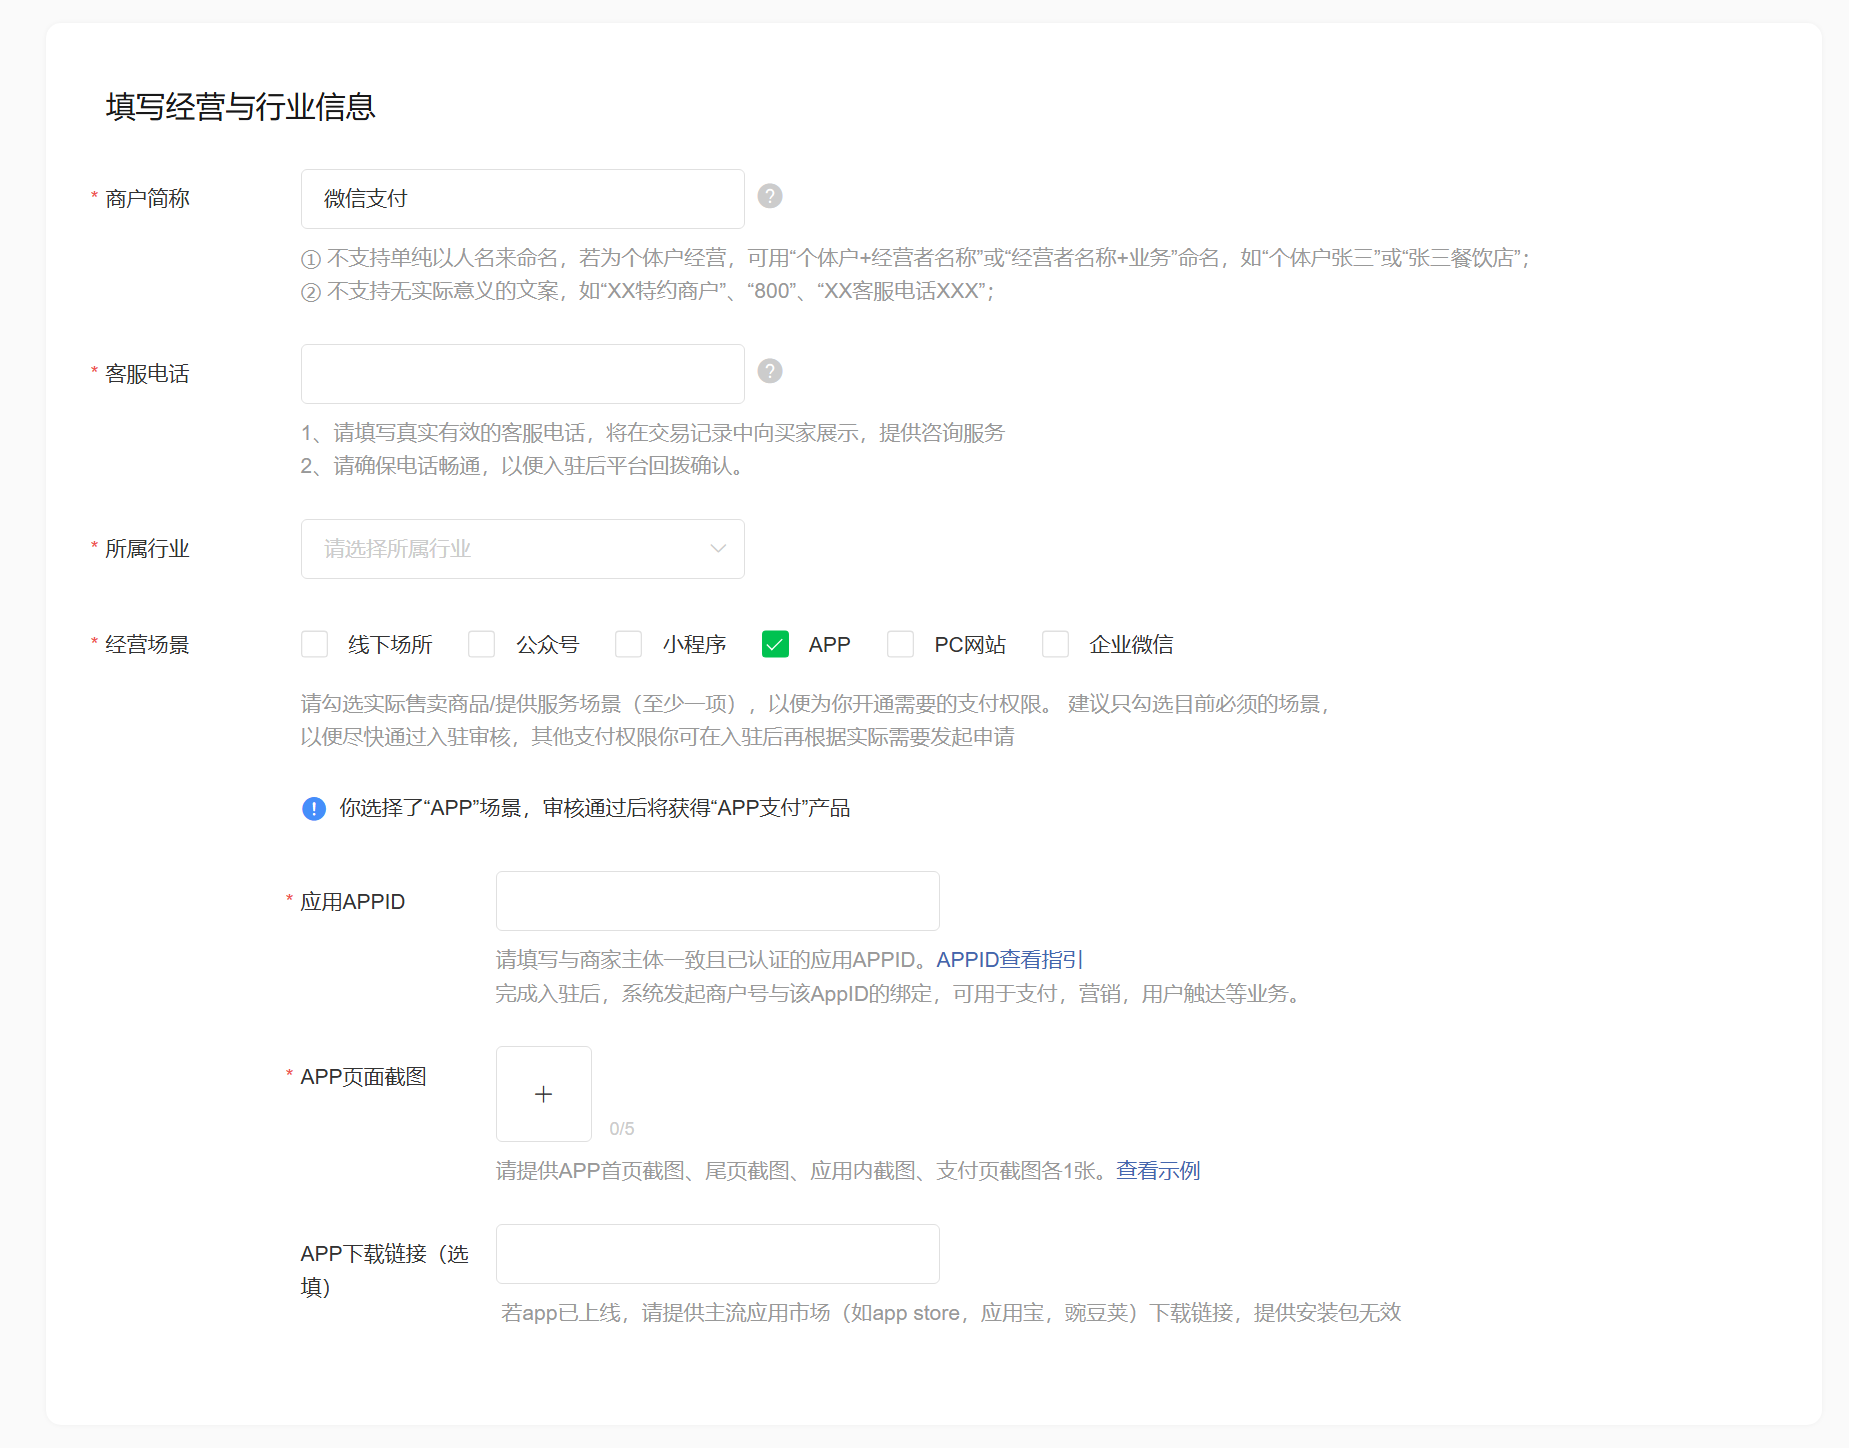The height and width of the screenshot is (1448, 1849).
Task: Uncheck the APP checkbox
Action: (x=775, y=644)
